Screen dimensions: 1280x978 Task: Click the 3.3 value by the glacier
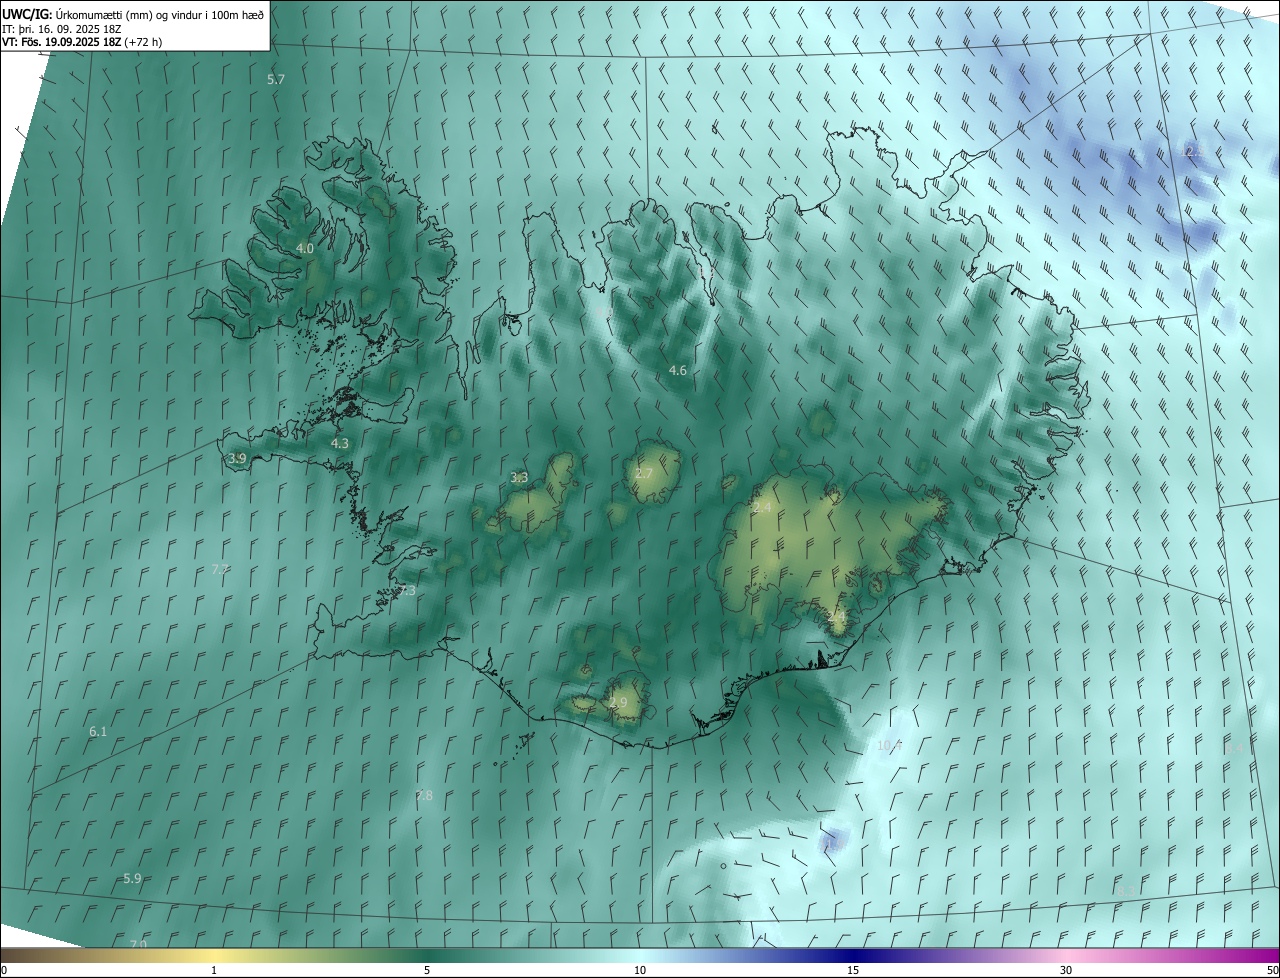coord(519,478)
